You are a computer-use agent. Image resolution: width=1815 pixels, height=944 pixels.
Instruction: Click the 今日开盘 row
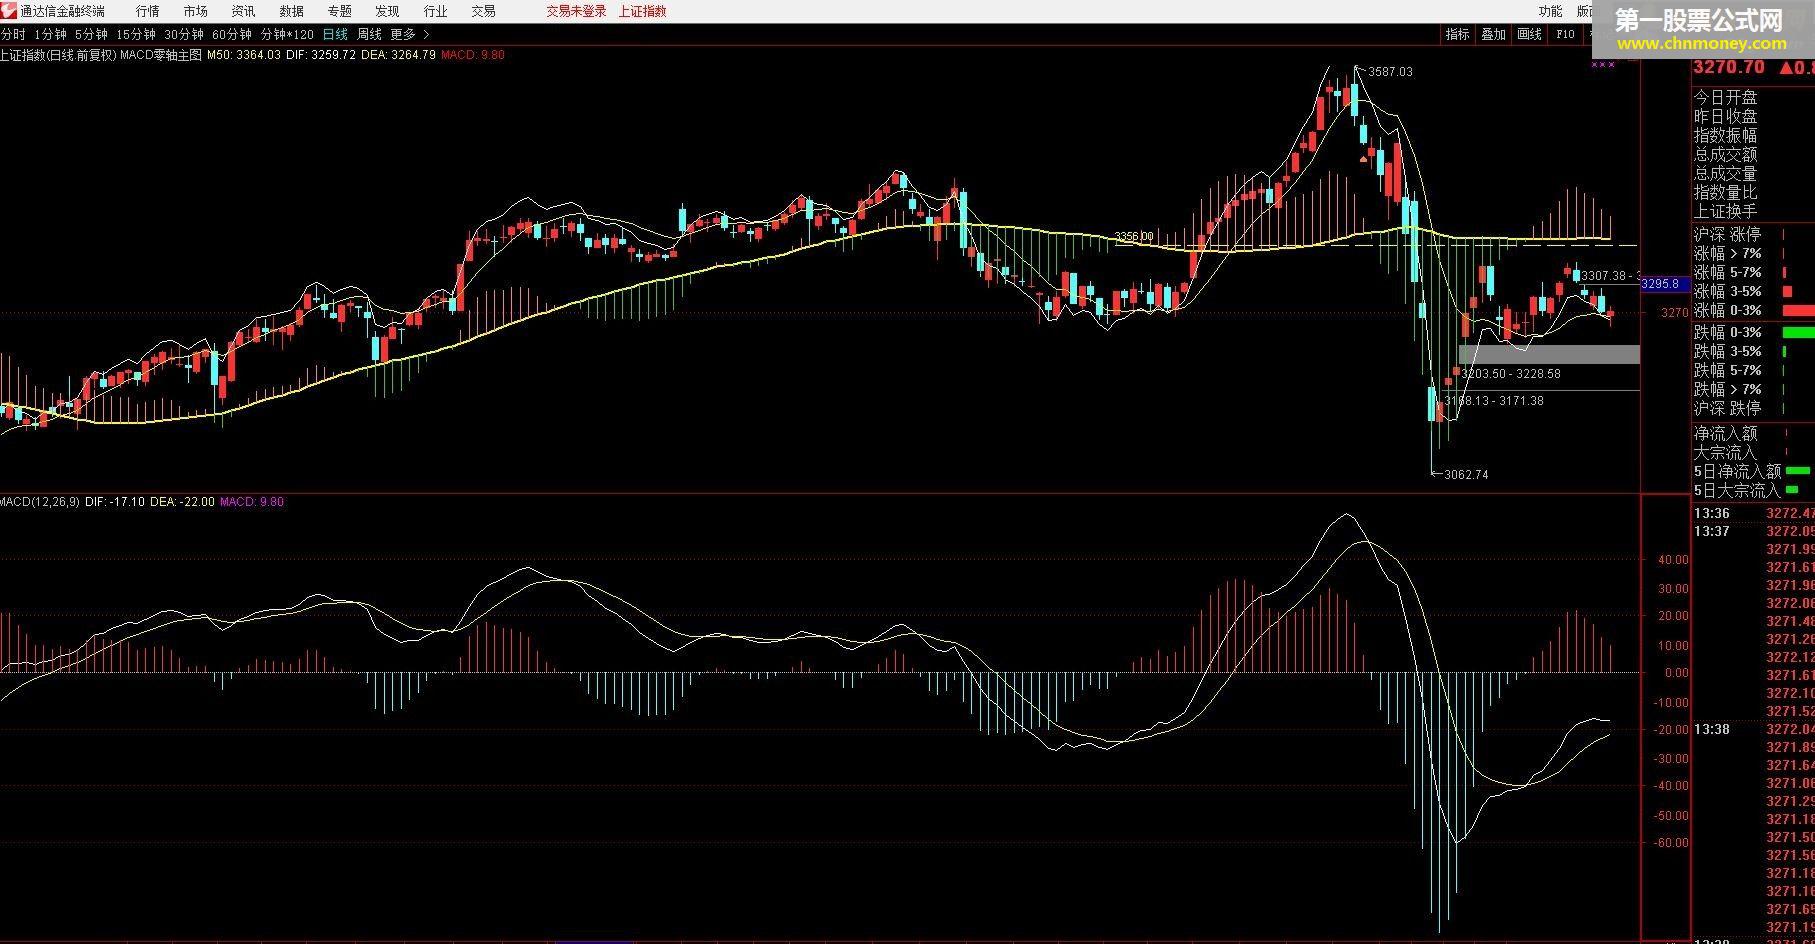pos(1753,97)
